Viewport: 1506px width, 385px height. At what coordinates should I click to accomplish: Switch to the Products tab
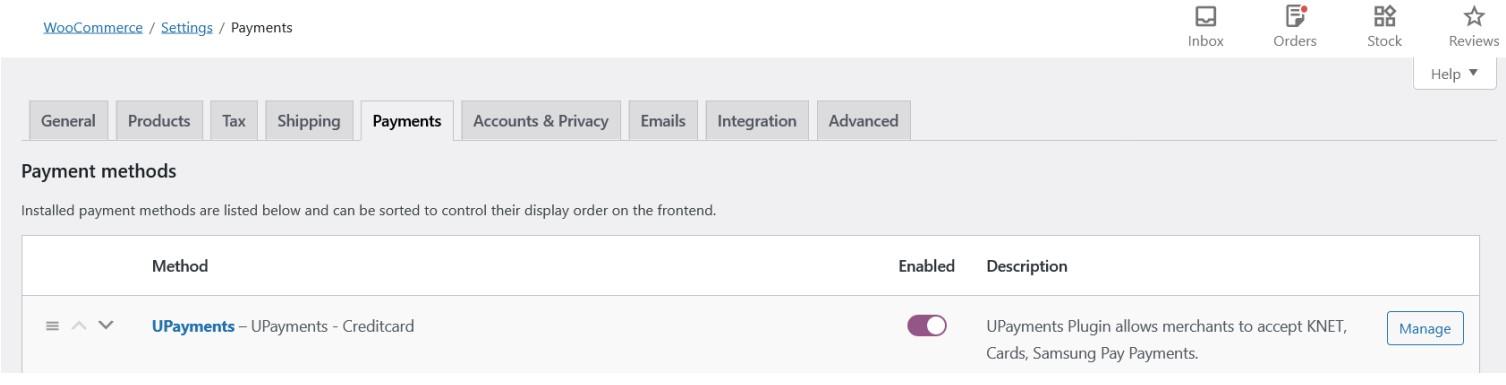[159, 121]
